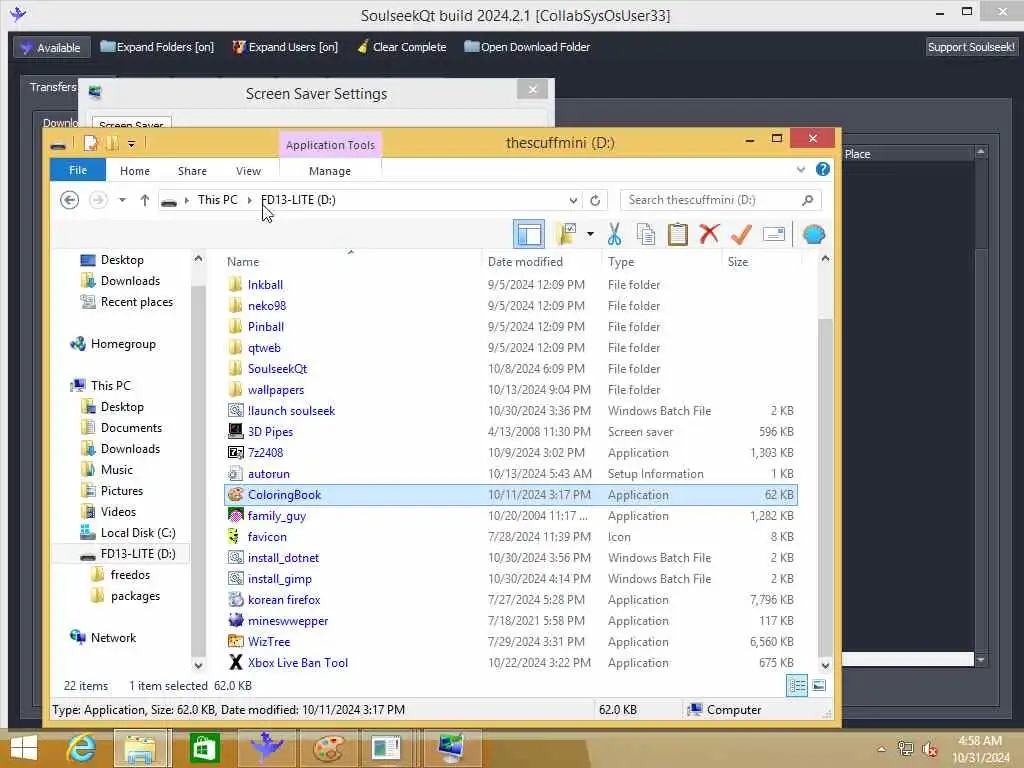1024x768 pixels.
Task: Open the File menu in Explorer
Action: 78,170
